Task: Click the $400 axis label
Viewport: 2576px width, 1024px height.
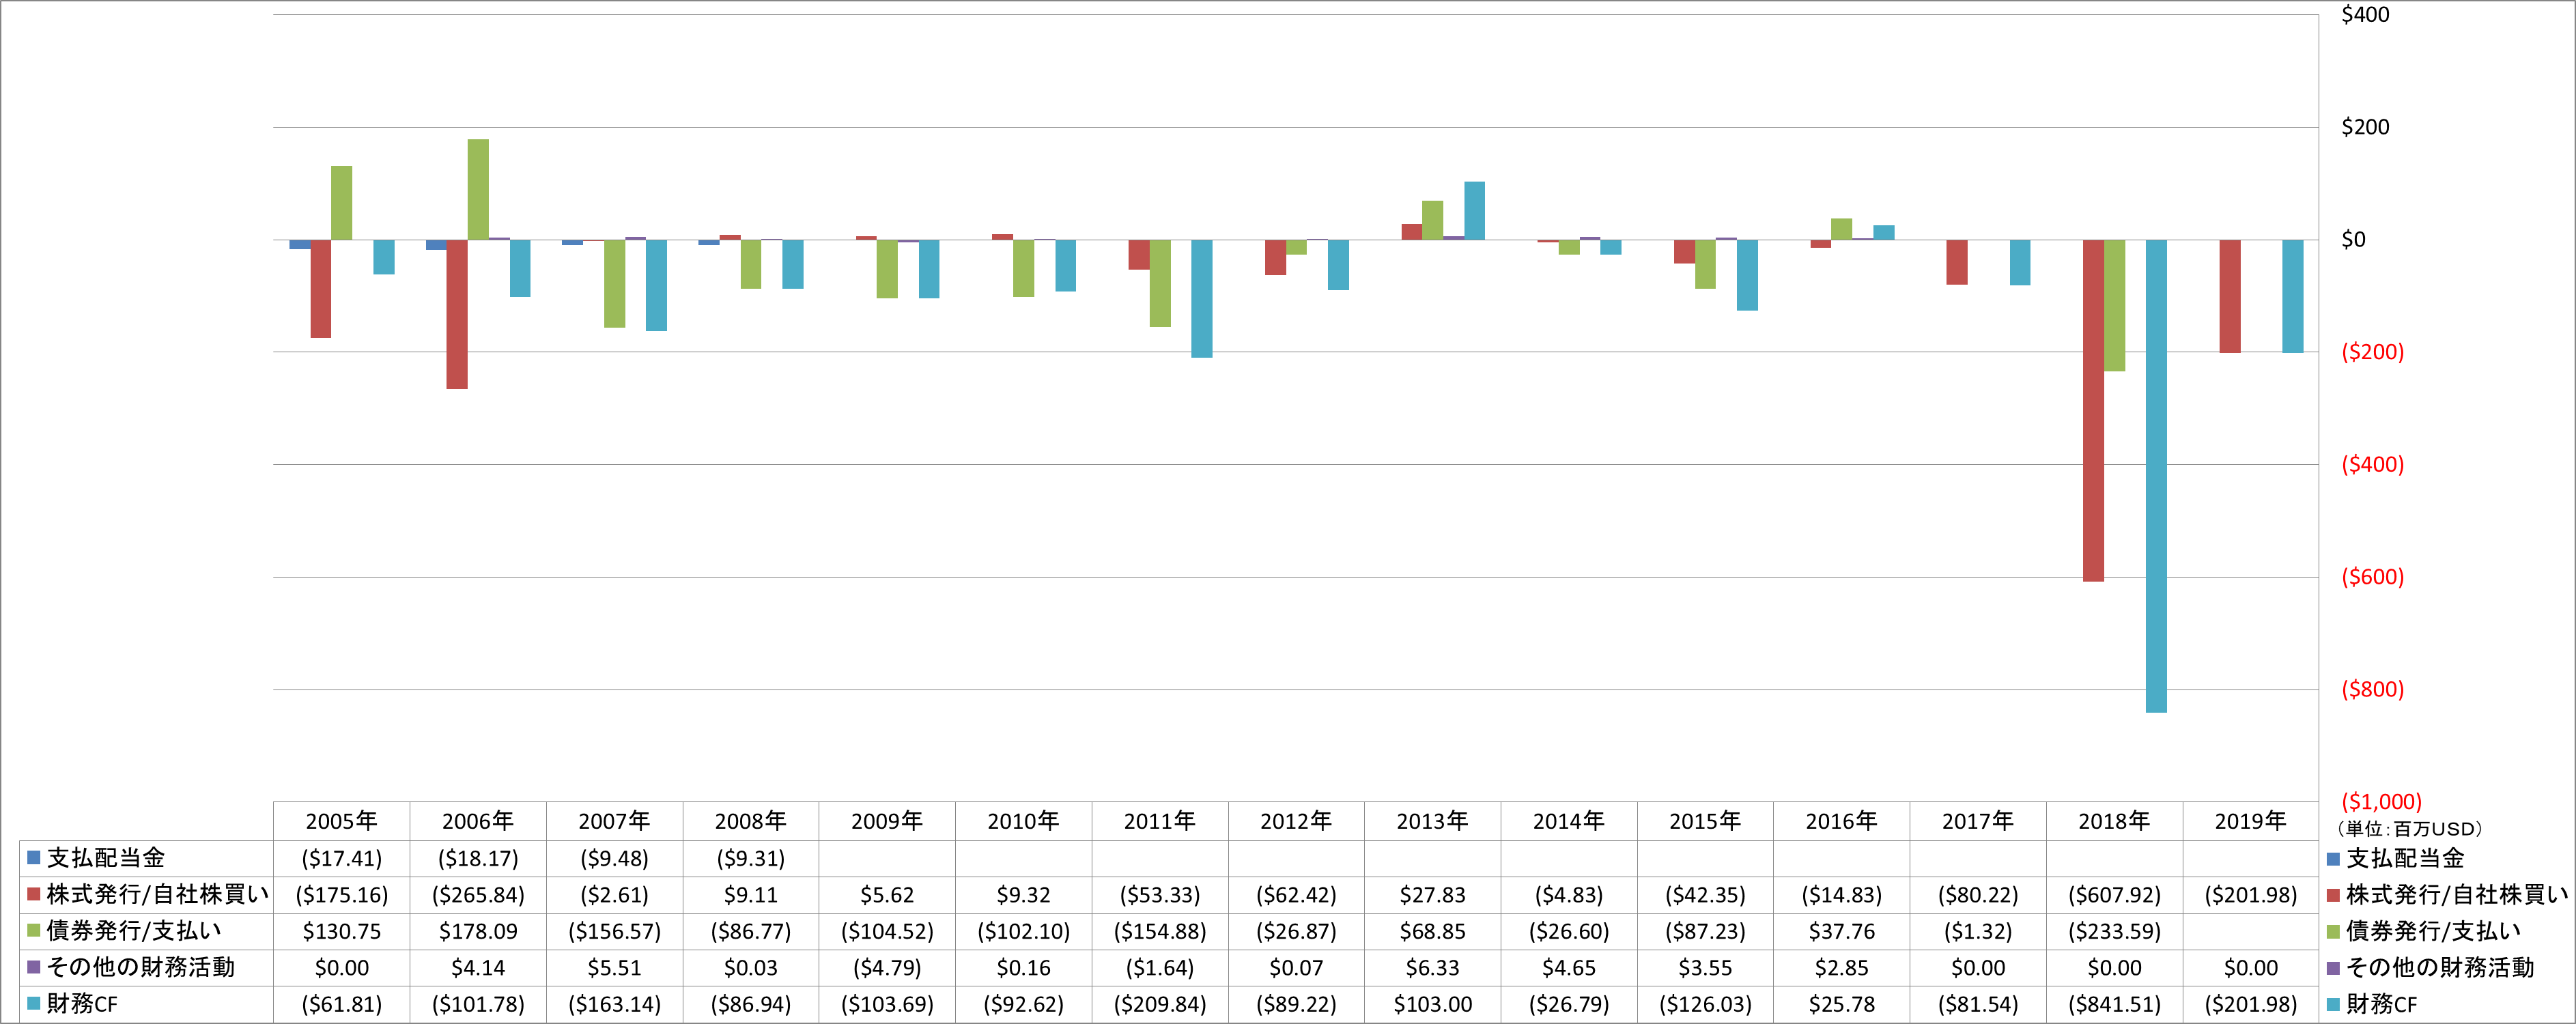Action: [x=2365, y=15]
